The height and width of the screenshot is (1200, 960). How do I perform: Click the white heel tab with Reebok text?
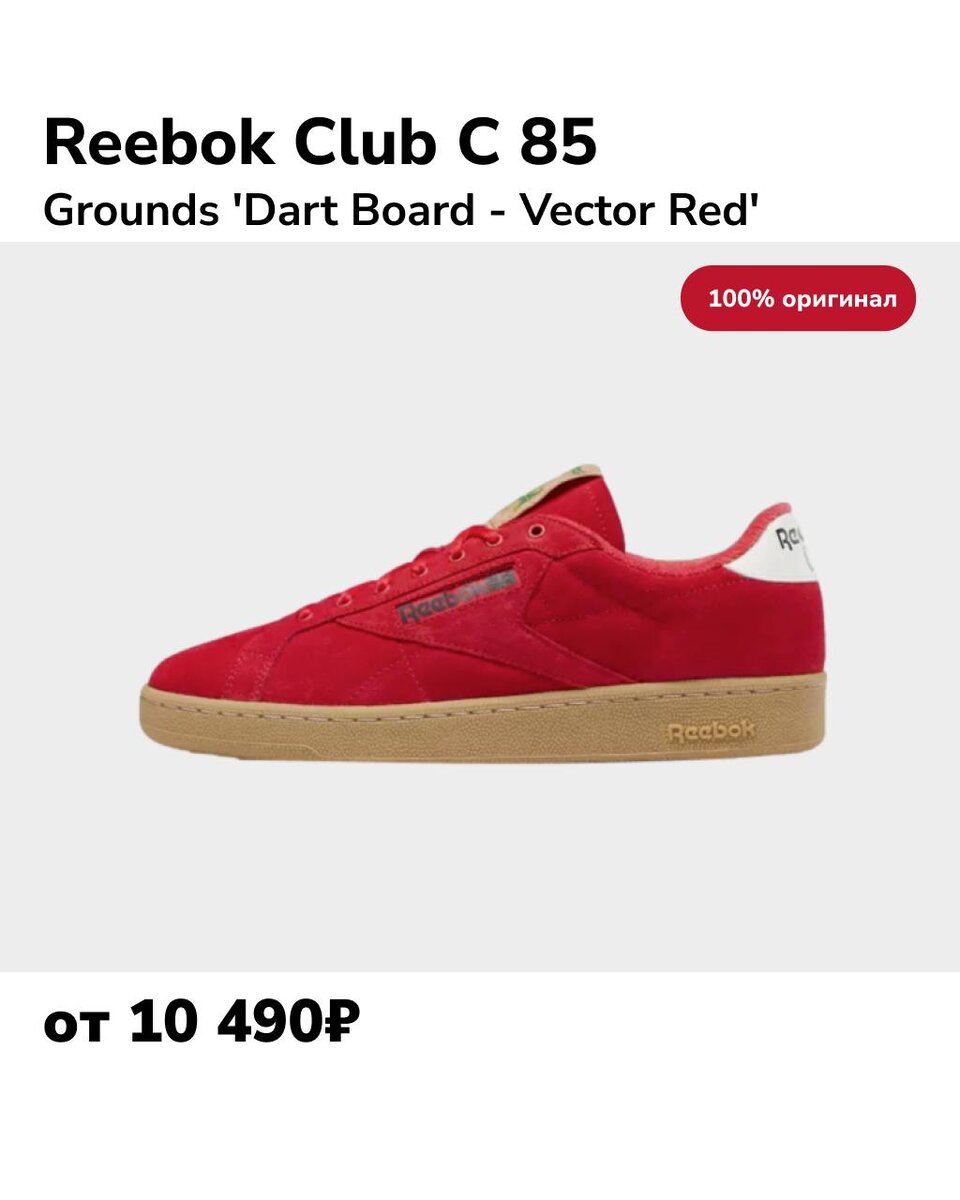click(789, 546)
